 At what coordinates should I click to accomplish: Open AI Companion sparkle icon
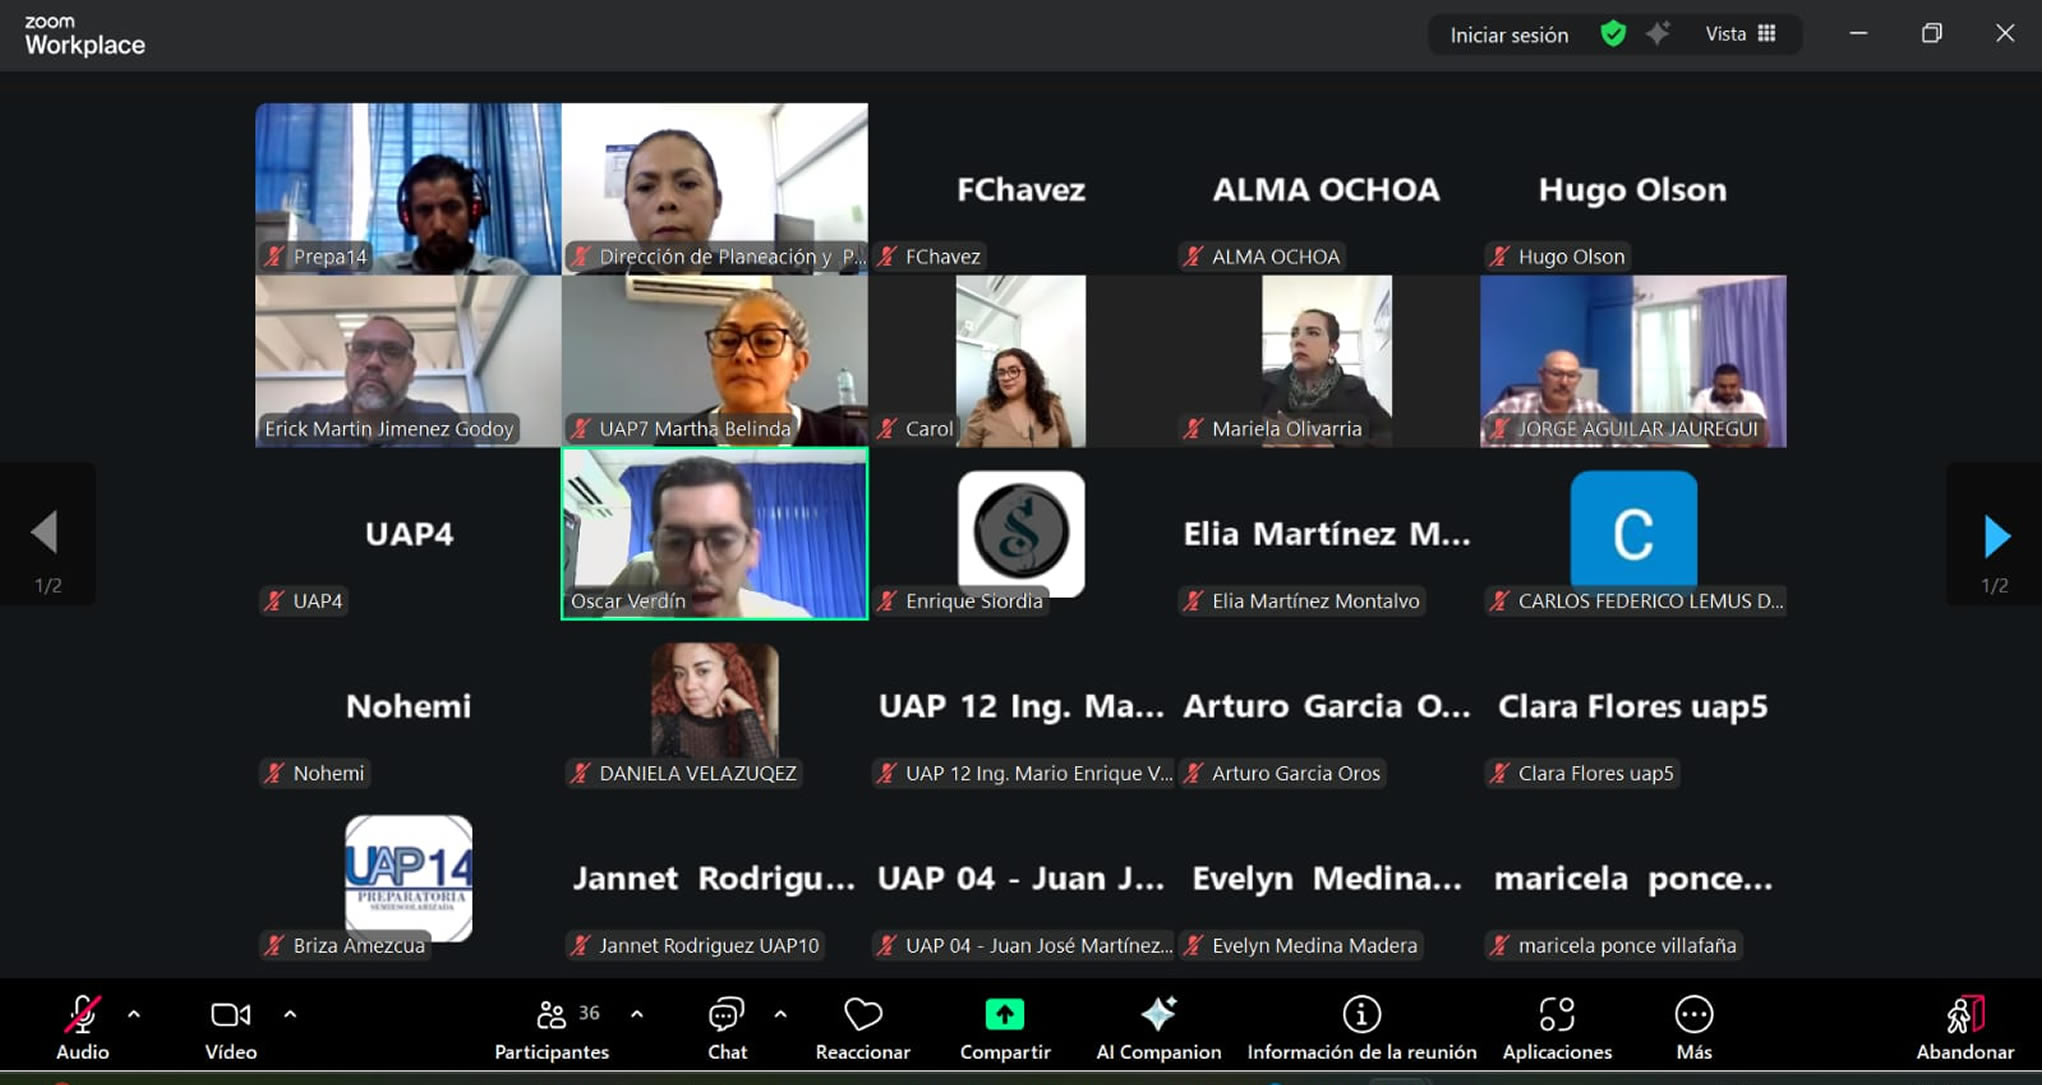[1158, 1016]
